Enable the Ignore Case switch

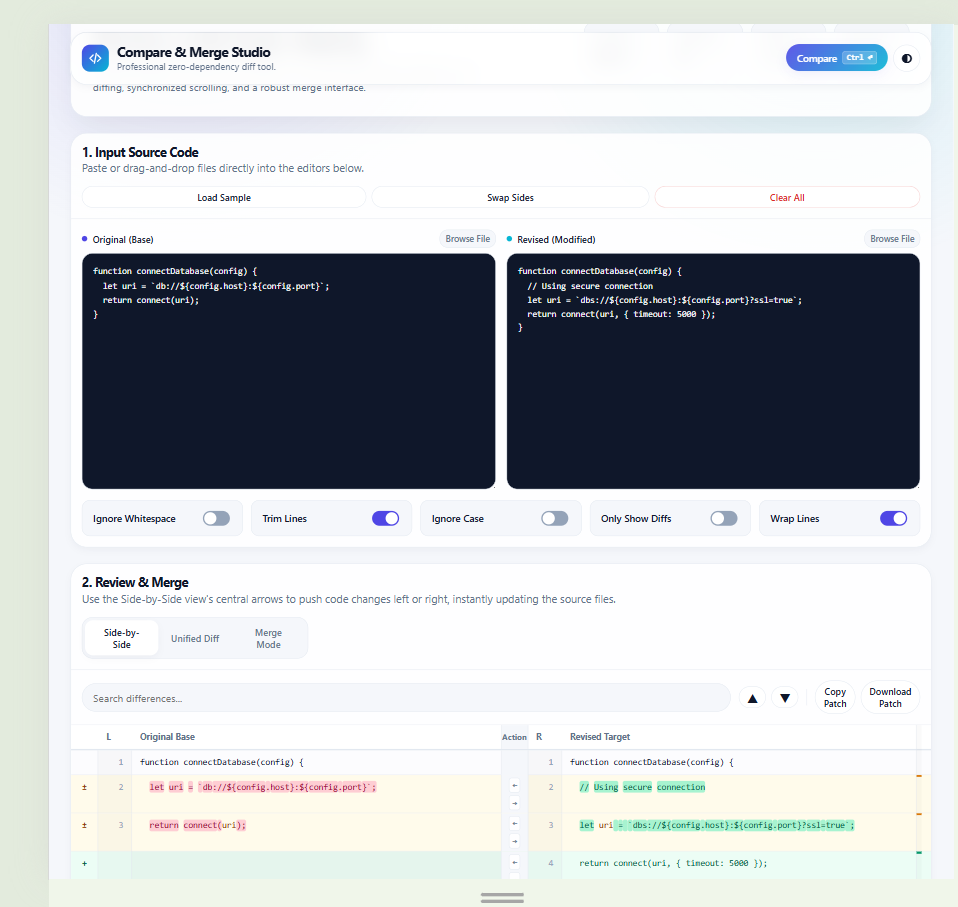tap(555, 519)
